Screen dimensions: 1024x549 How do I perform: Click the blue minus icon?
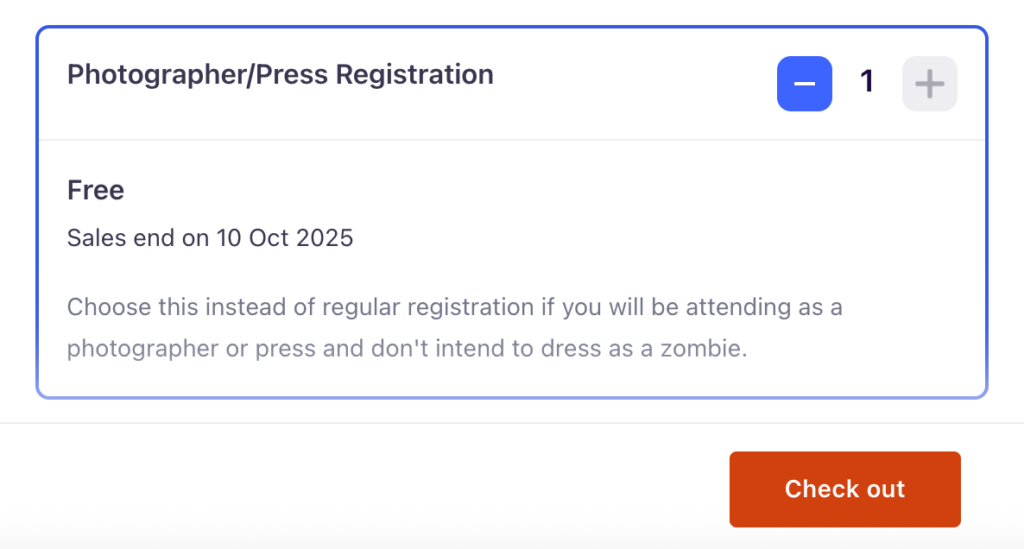click(x=804, y=84)
